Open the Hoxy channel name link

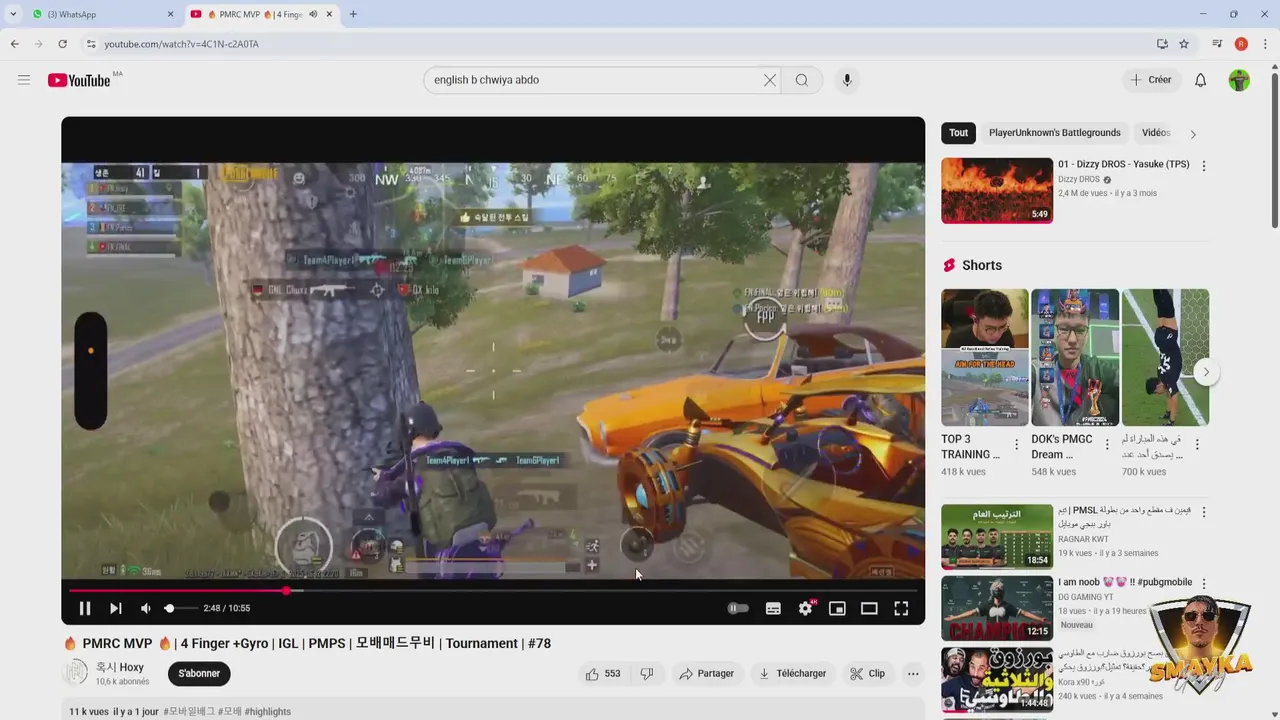(120, 667)
